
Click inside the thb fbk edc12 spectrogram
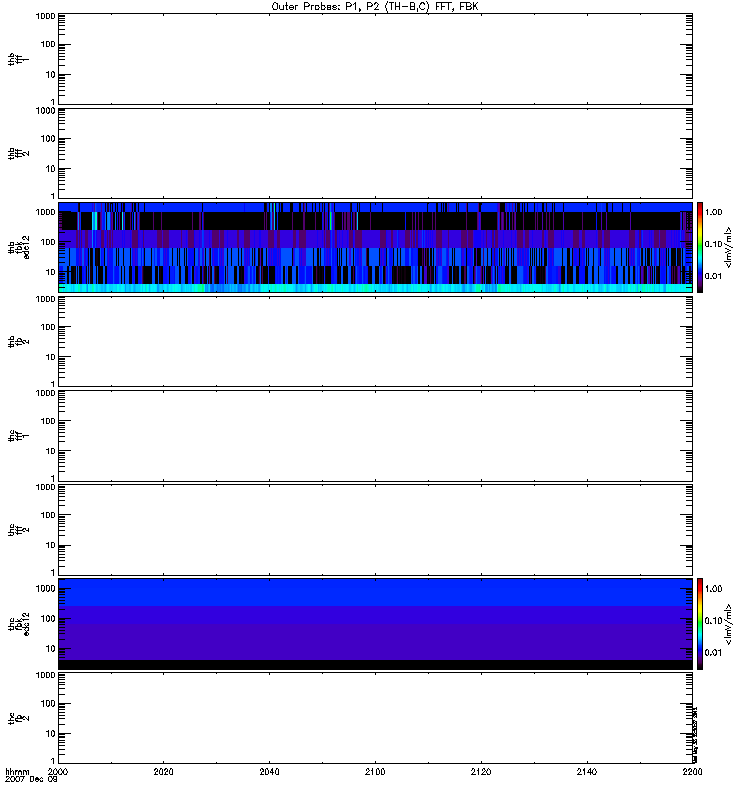click(375, 246)
